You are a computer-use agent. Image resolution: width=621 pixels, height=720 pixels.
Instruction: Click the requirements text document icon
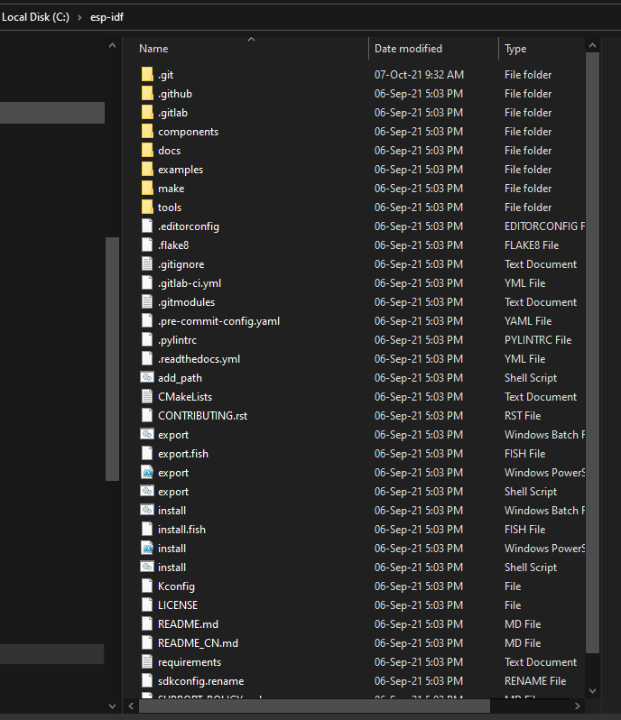147,662
